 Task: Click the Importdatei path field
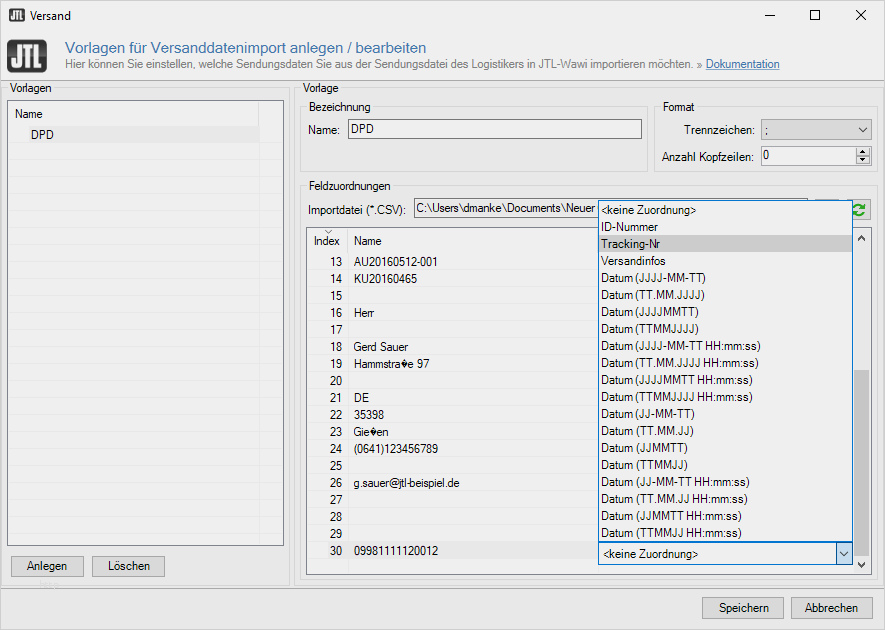506,208
